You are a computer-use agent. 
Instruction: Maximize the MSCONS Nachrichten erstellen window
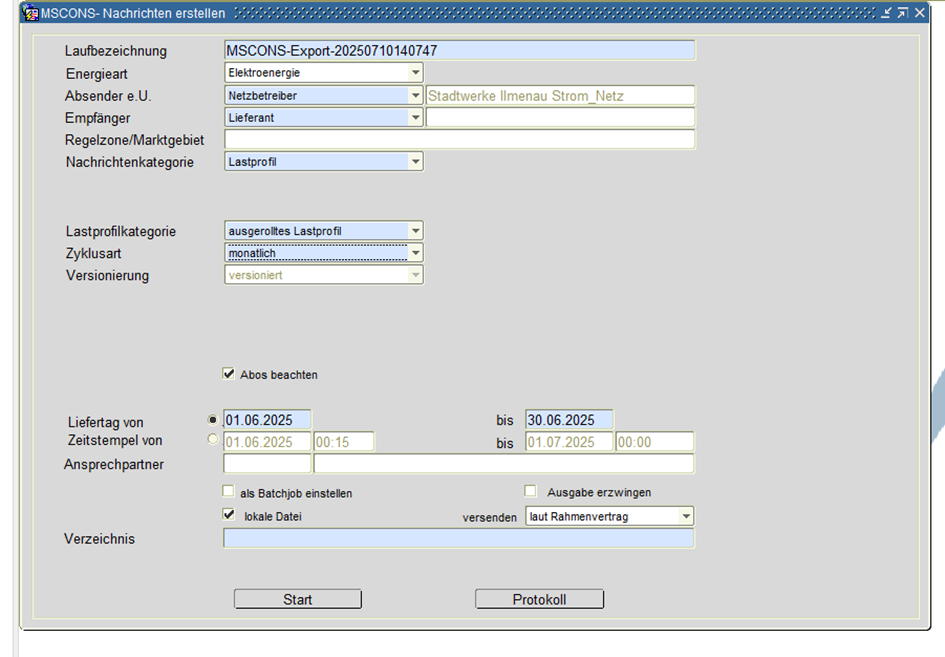[x=902, y=13]
